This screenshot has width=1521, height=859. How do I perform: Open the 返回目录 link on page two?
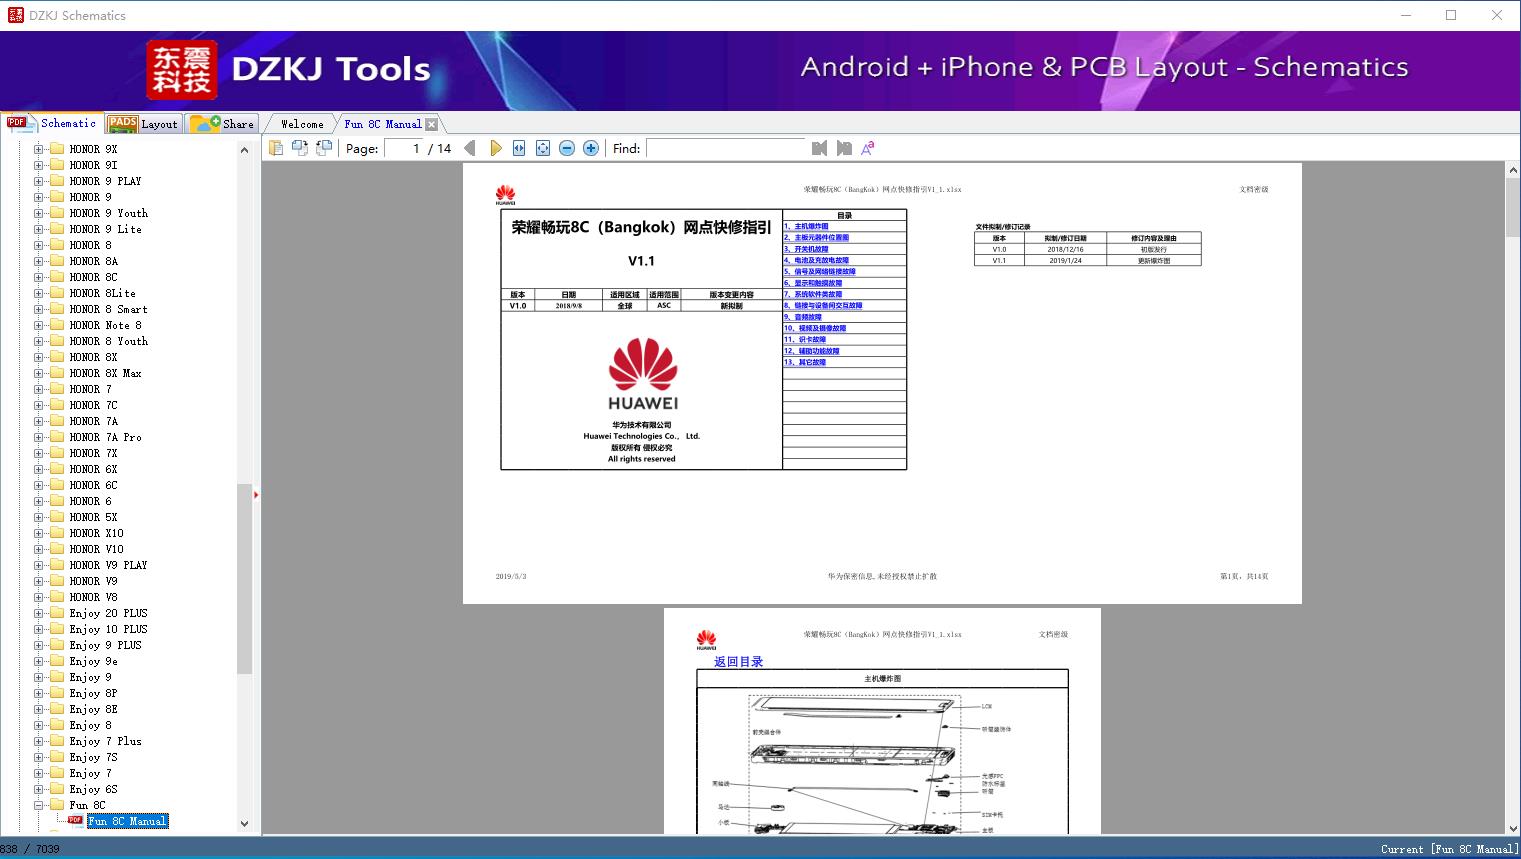738,662
